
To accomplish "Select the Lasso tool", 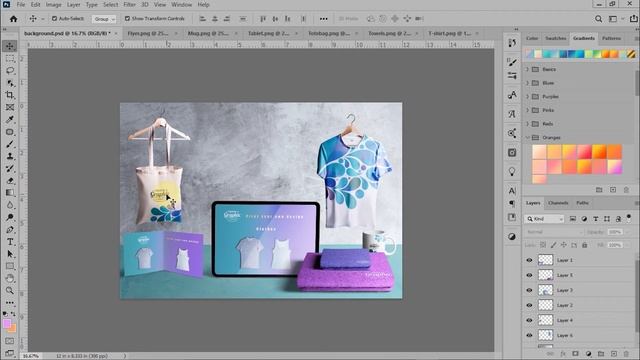I will (x=10, y=70).
